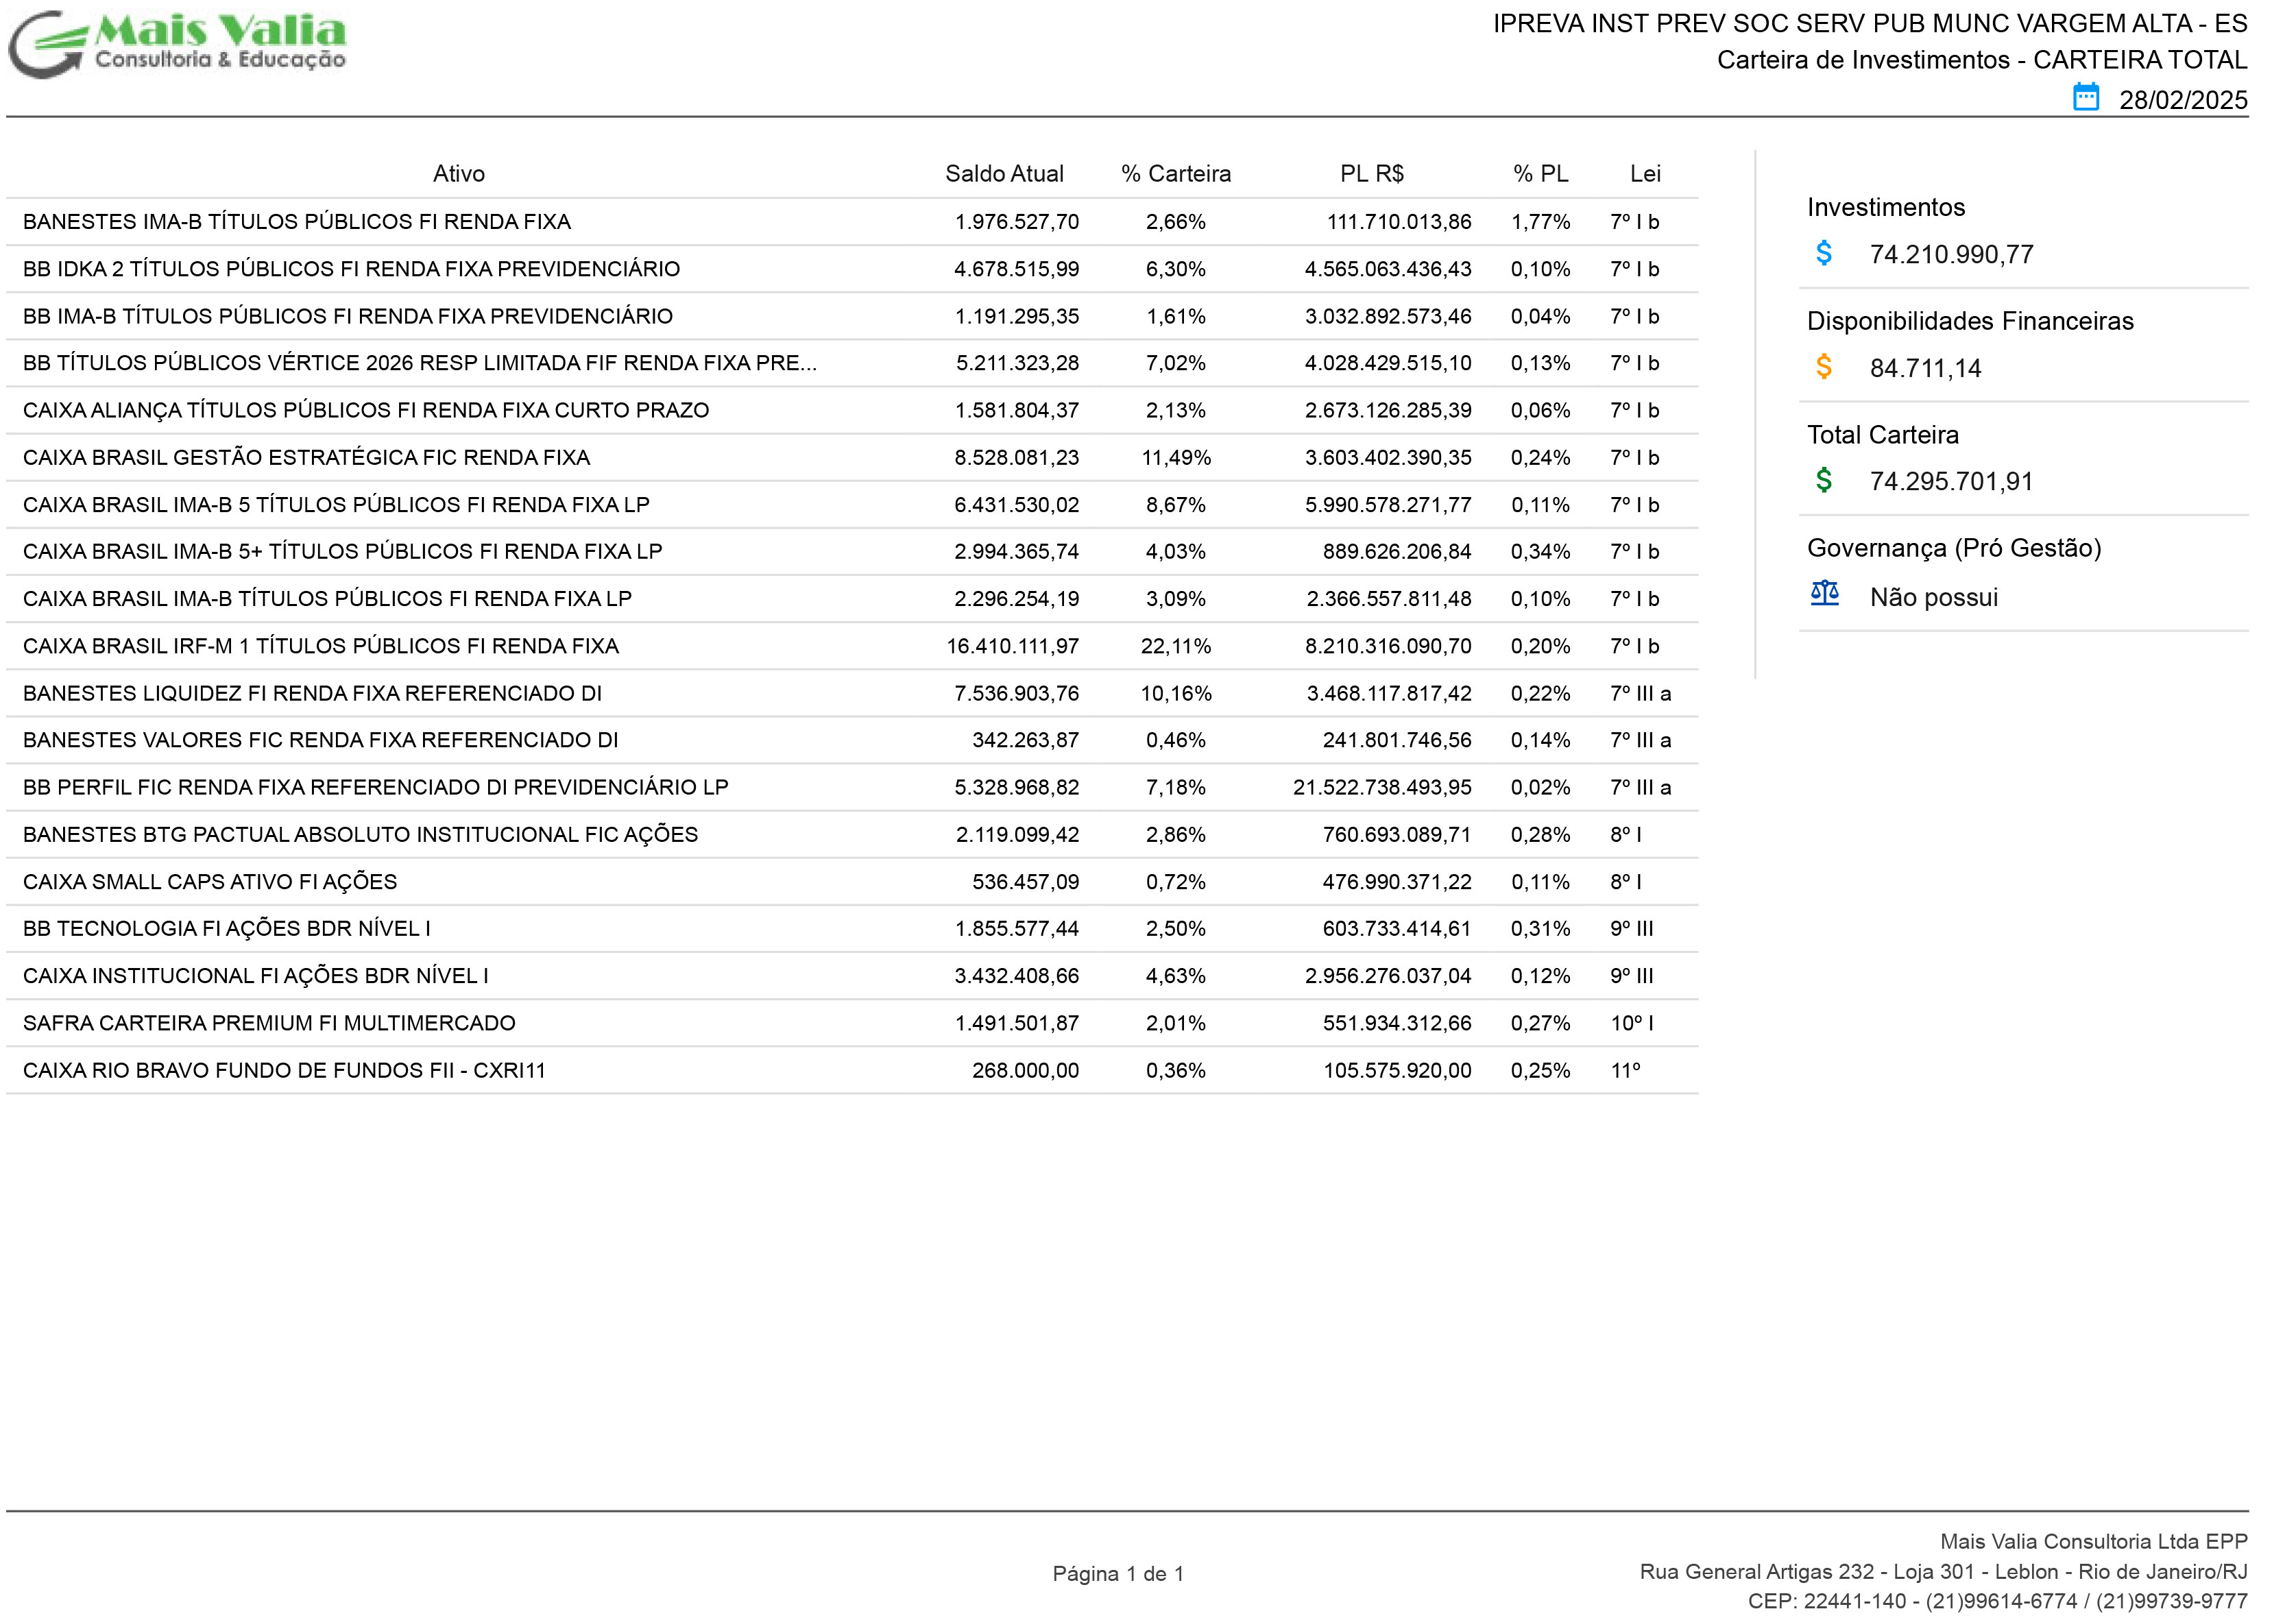Click the Lei column header
The height and width of the screenshot is (1620, 2296).
1645,174
